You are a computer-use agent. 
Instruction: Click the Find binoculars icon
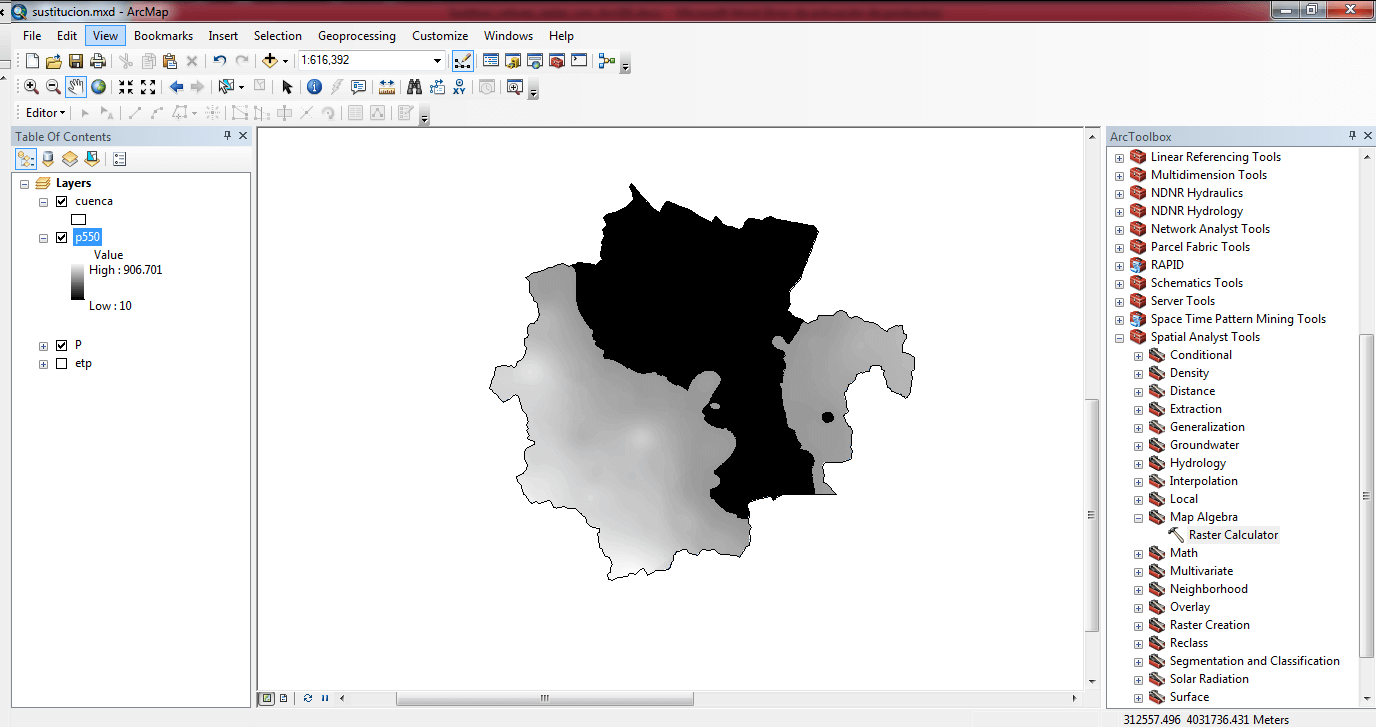click(414, 87)
